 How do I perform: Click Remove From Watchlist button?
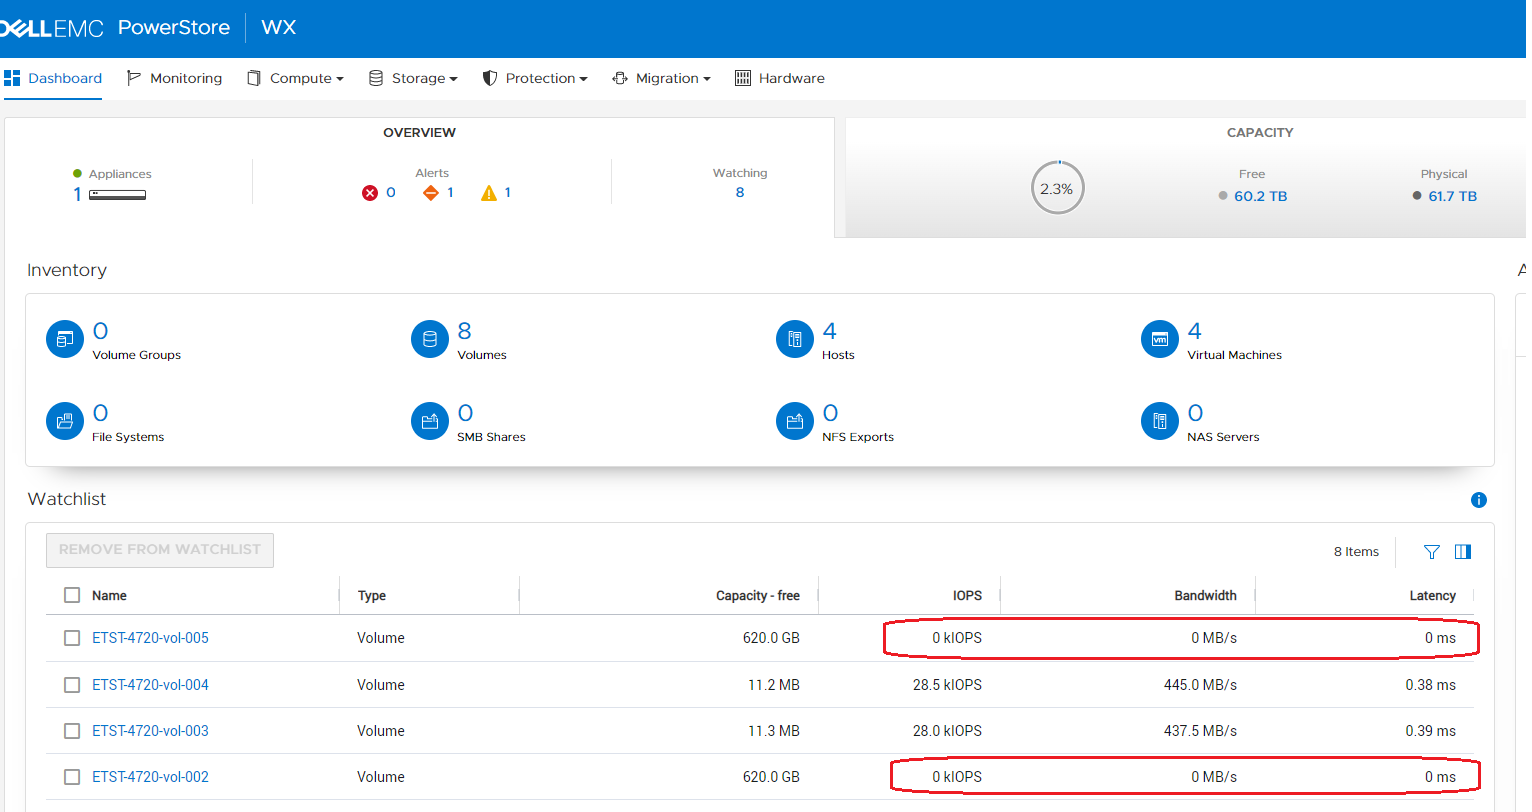click(x=160, y=550)
